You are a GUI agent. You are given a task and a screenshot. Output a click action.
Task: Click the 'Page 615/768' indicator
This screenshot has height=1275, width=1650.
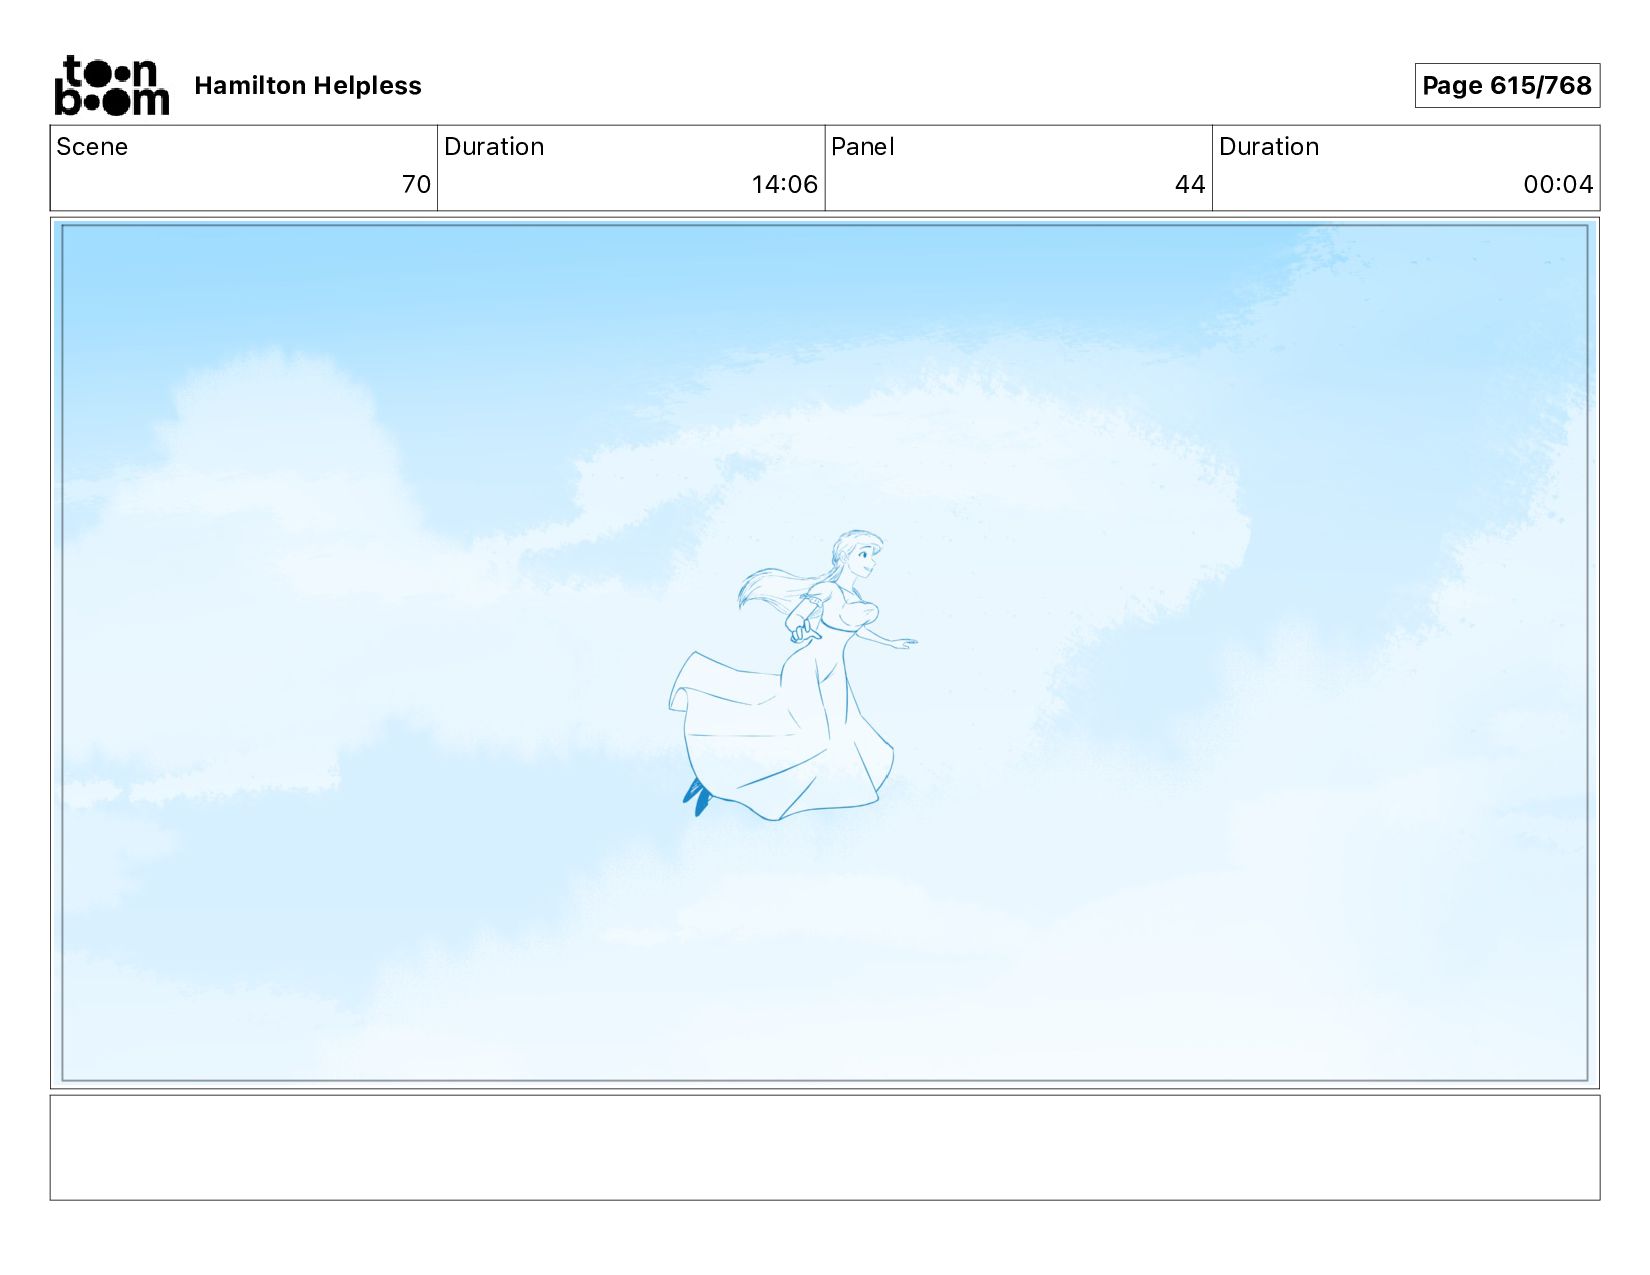click(x=1507, y=85)
